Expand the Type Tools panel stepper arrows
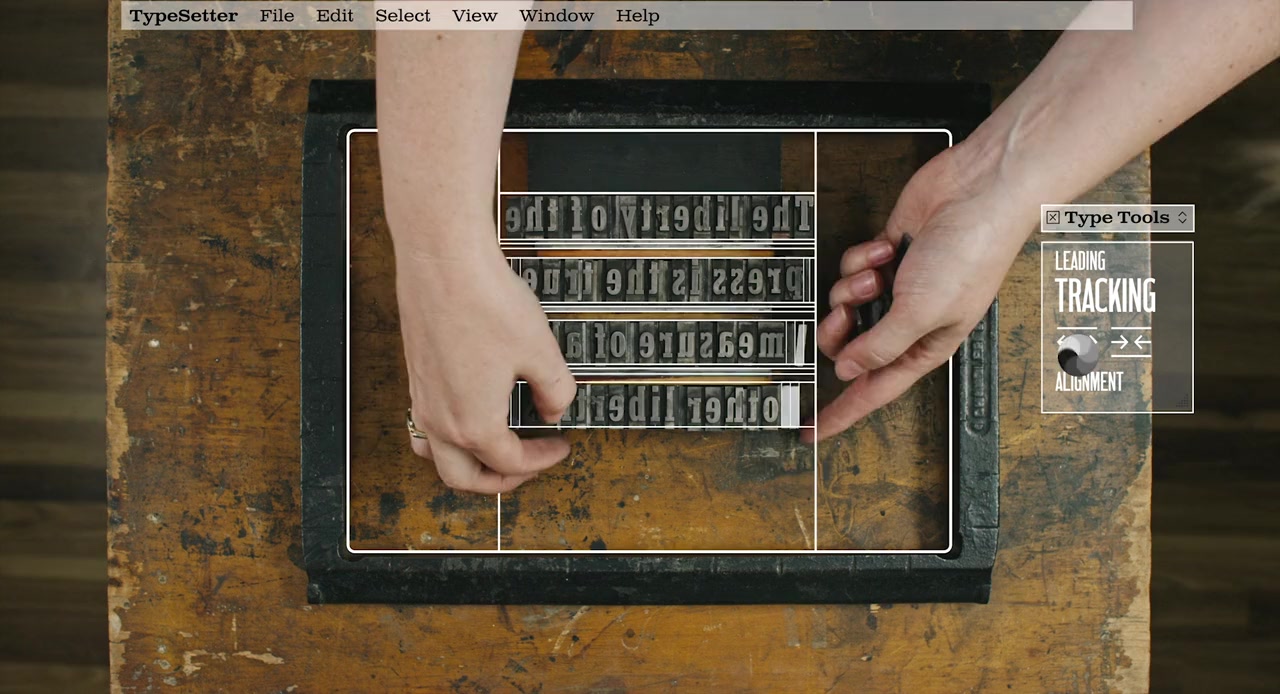This screenshot has width=1280, height=694. tap(1182, 218)
